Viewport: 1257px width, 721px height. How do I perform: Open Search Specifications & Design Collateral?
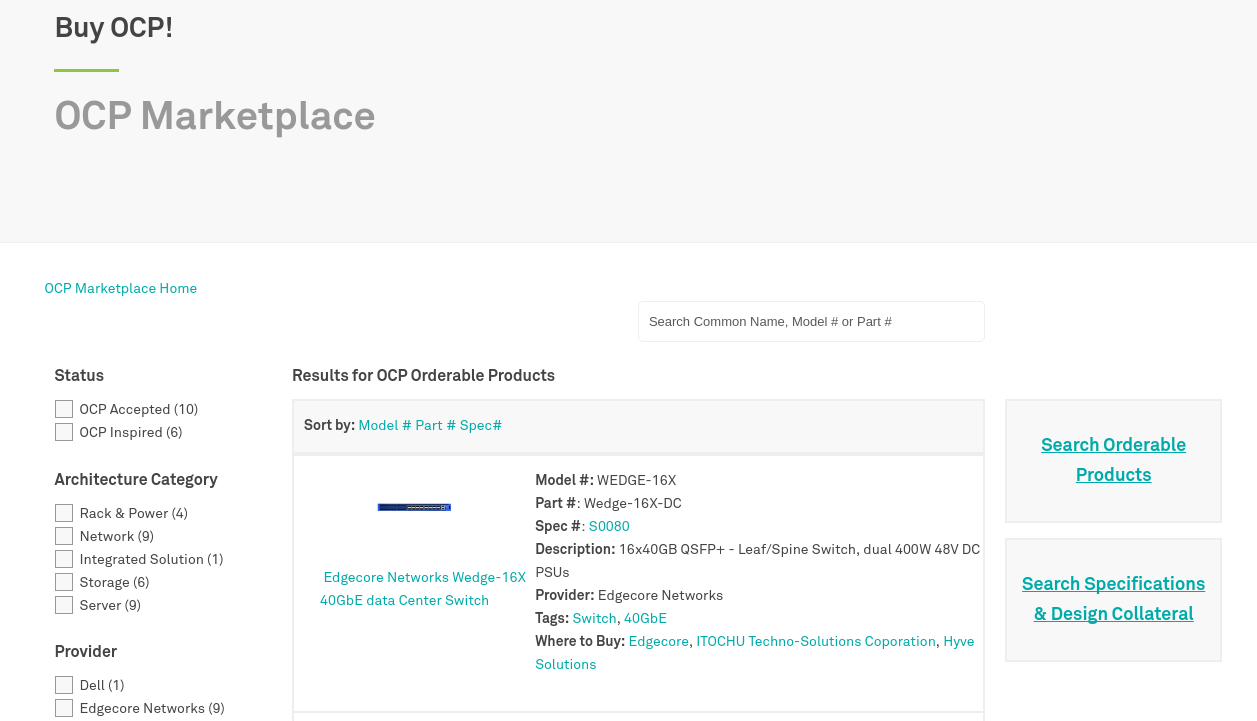click(x=1113, y=599)
